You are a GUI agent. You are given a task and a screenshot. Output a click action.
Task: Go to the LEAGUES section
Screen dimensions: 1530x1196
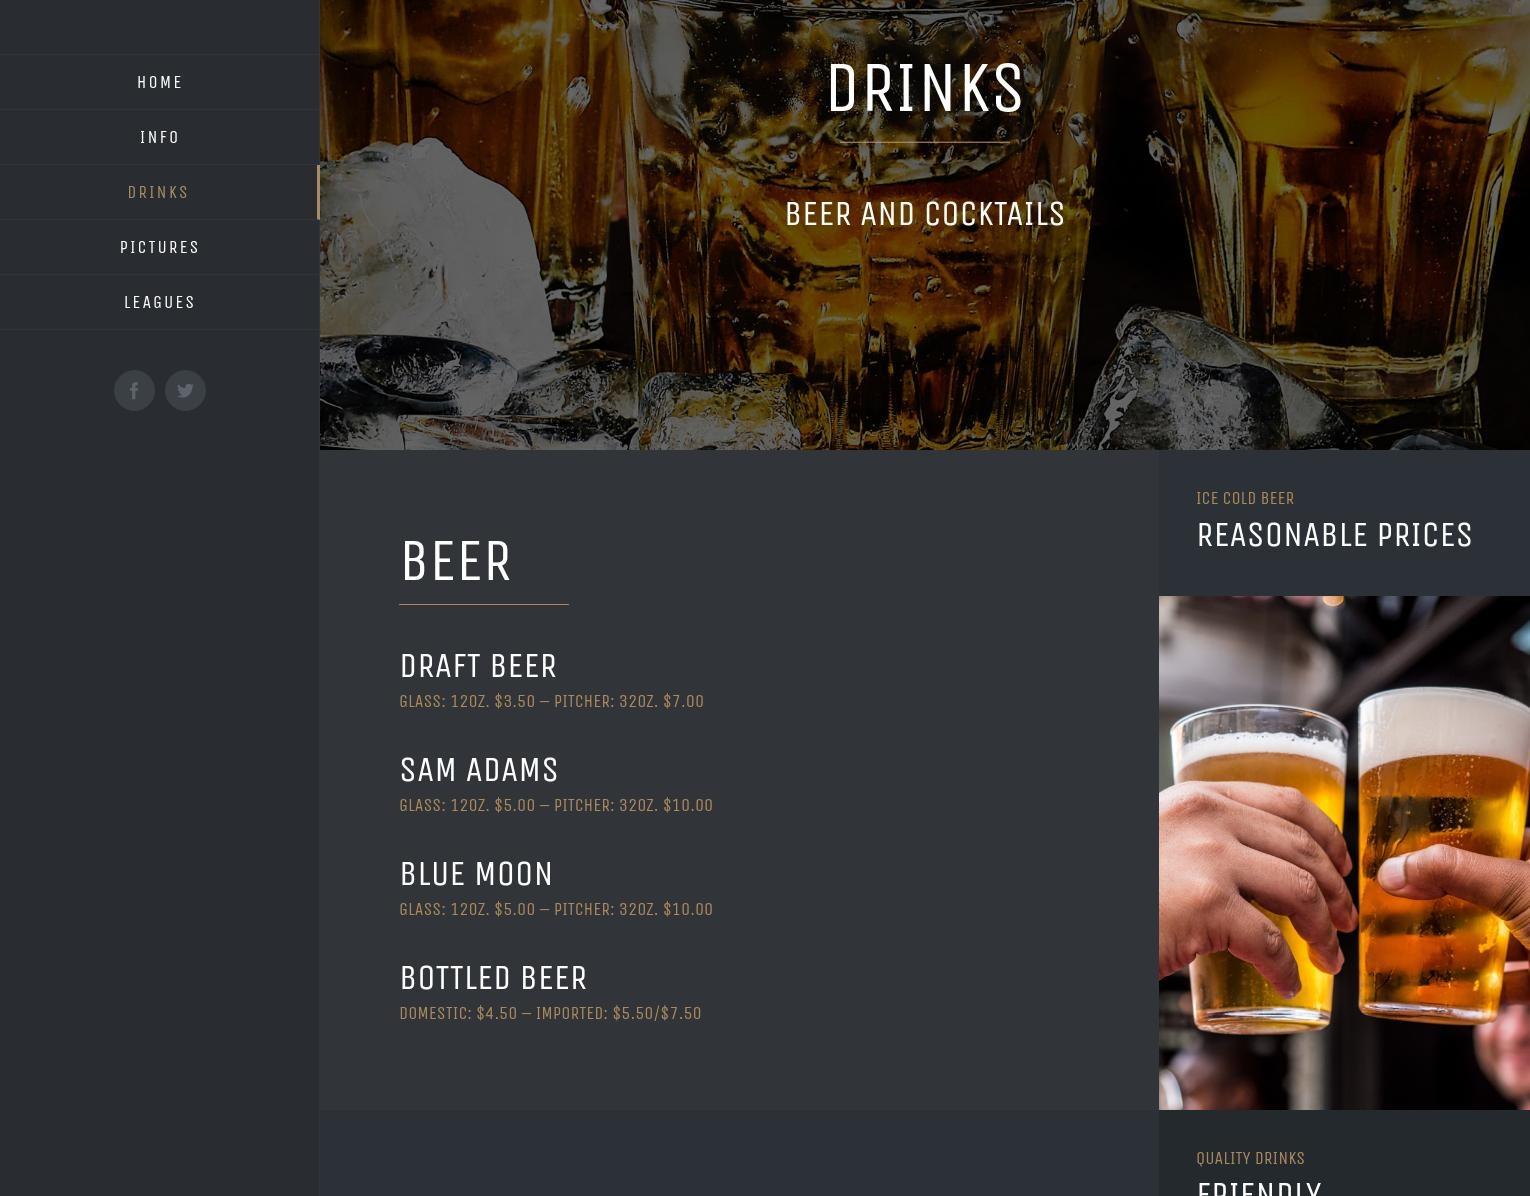pyautogui.click(x=160, y=302)
